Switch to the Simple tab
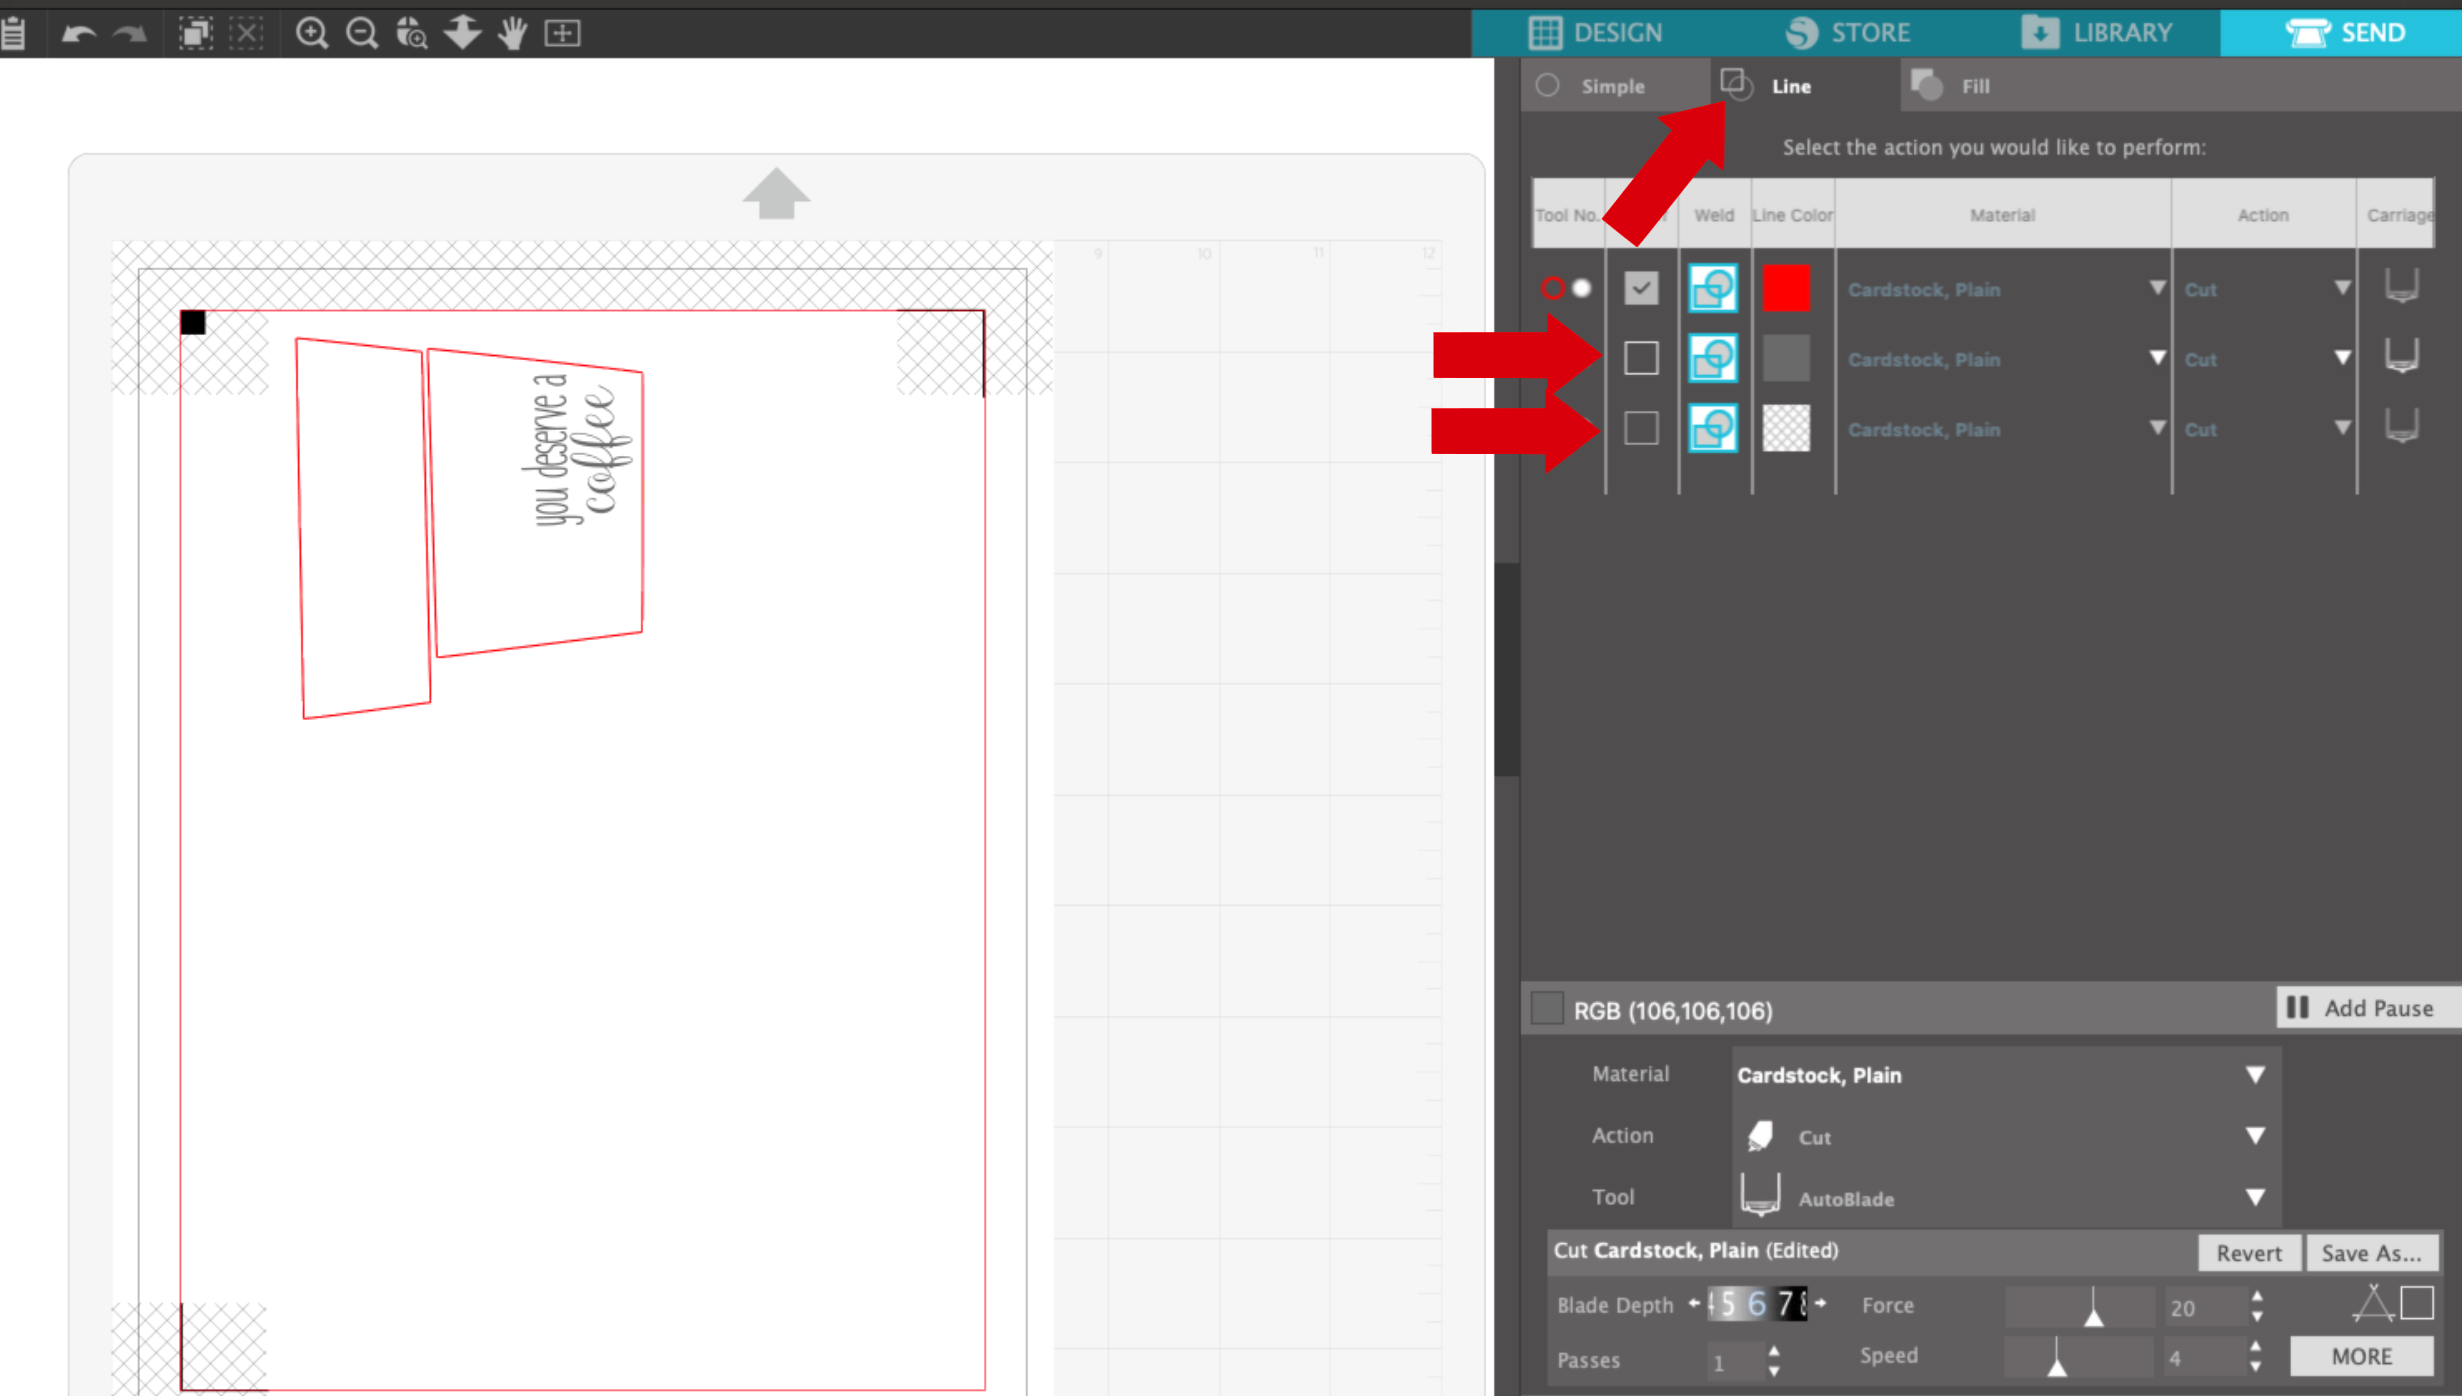 pyautogui.click(x=1610, y=85)
